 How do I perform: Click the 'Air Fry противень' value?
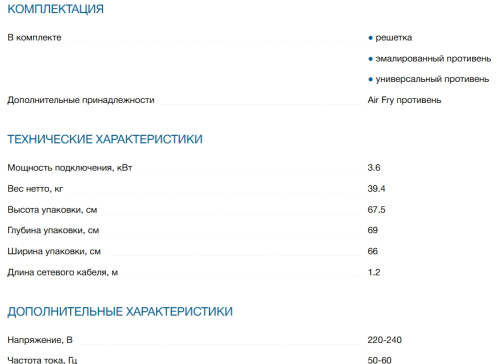coord(404,100)
